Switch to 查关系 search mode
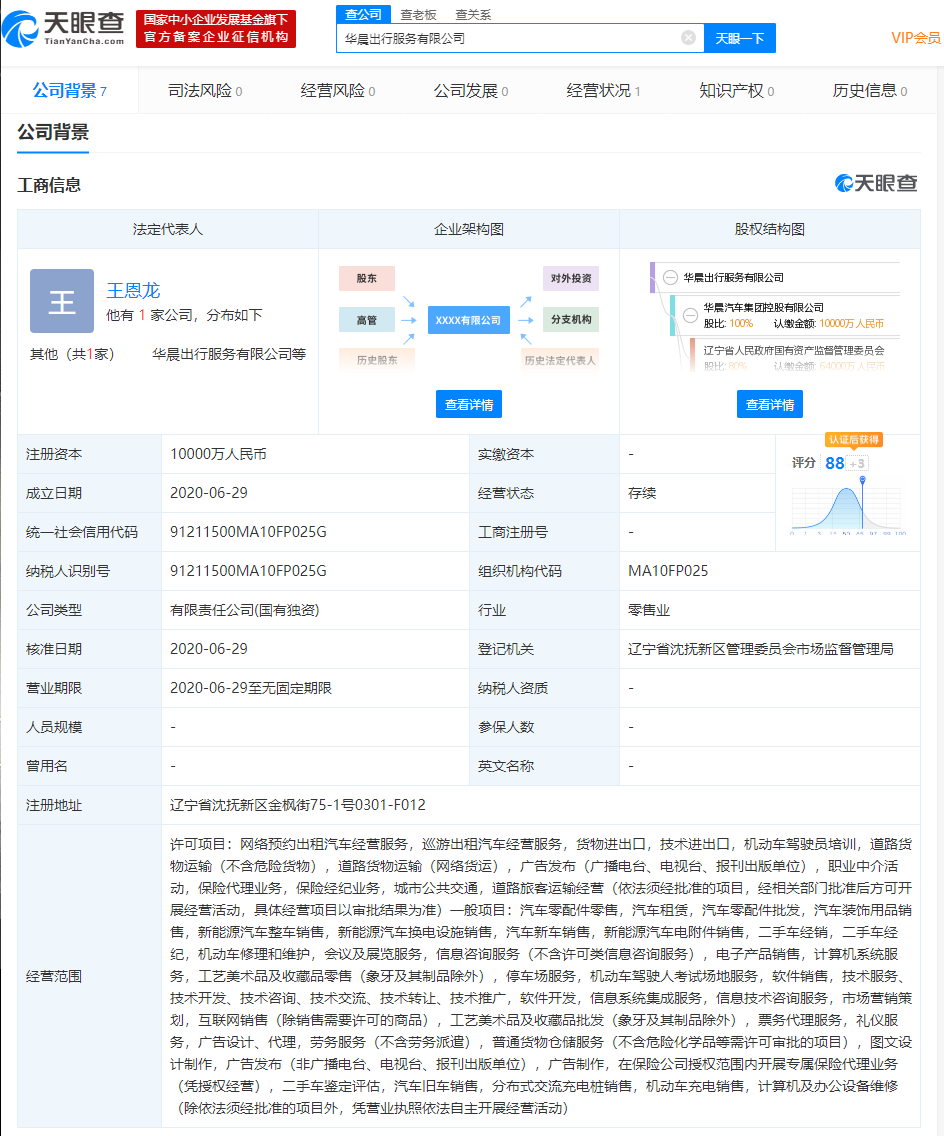944x1136 pixels. [469, 14]
